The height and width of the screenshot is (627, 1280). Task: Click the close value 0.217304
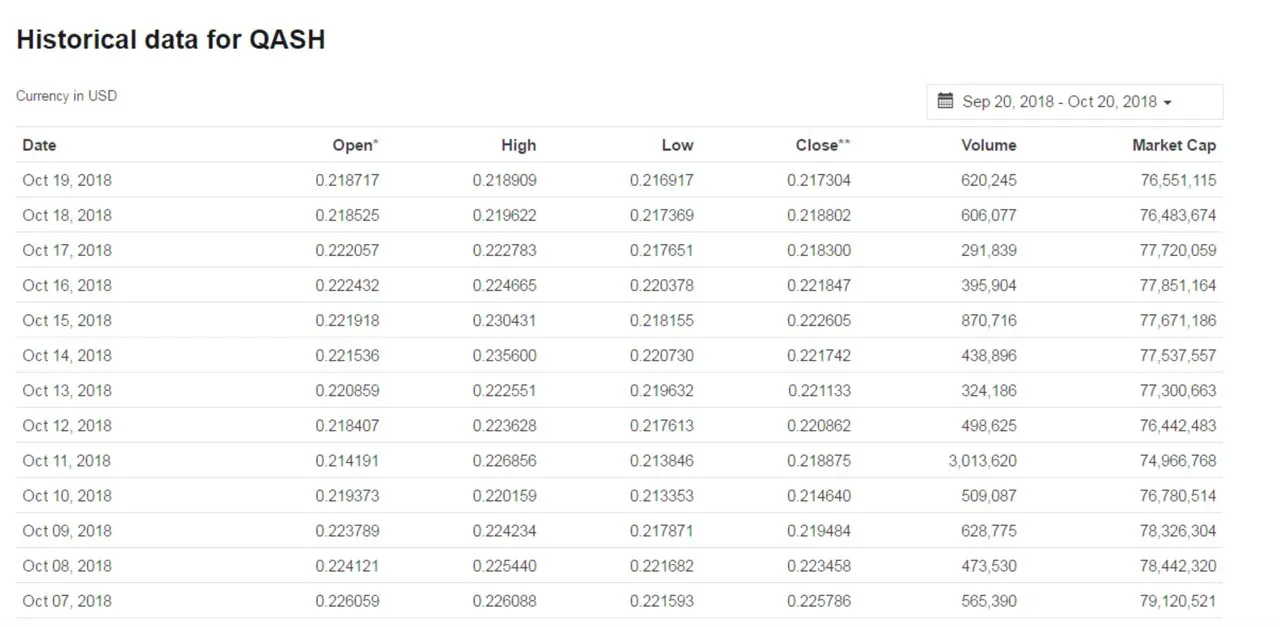(x=819, y=181)
